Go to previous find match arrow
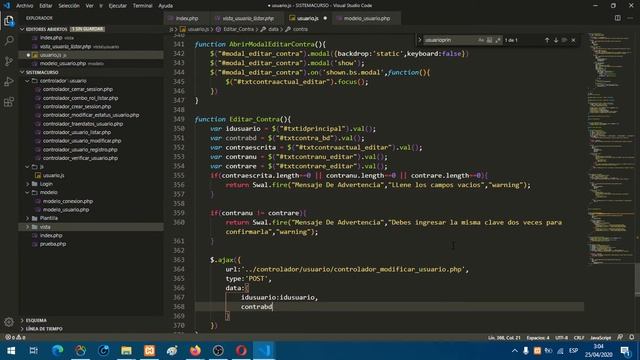This screenshot has width=640, height=360. (547, 40)
